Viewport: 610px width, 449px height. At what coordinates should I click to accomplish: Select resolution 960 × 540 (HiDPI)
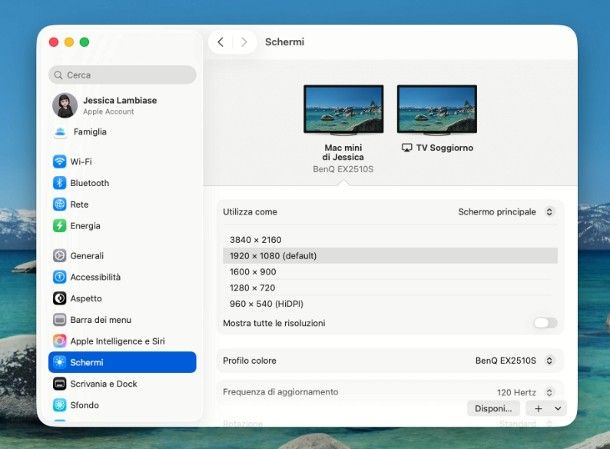pos(390,303)
